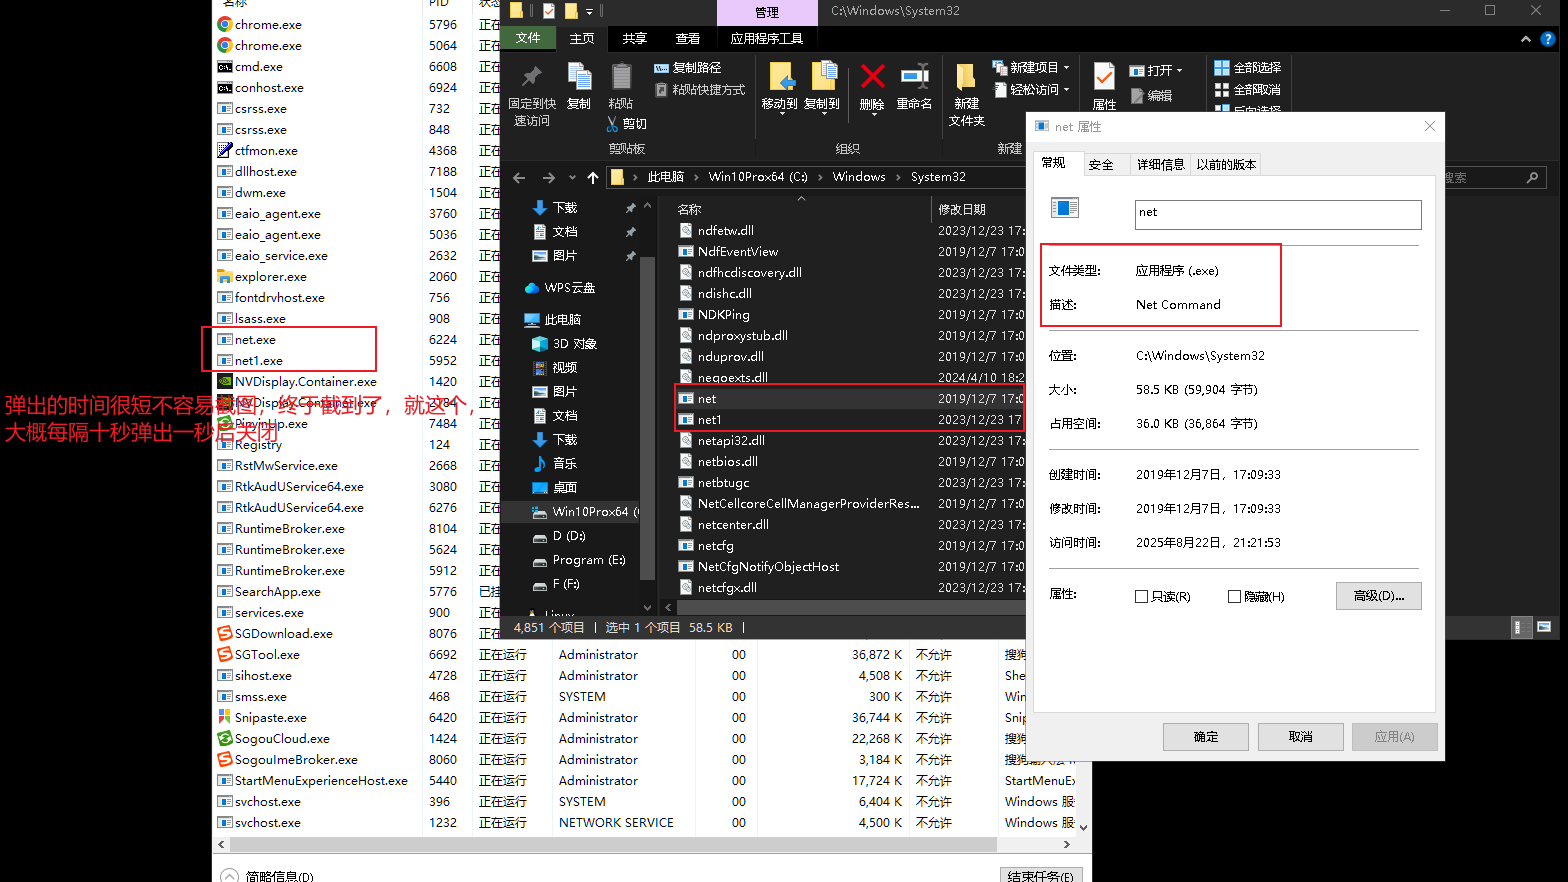The image size is (1568, 882).
Task: Click the large icons view button in status bar
Action: [x=1544, y=627]
